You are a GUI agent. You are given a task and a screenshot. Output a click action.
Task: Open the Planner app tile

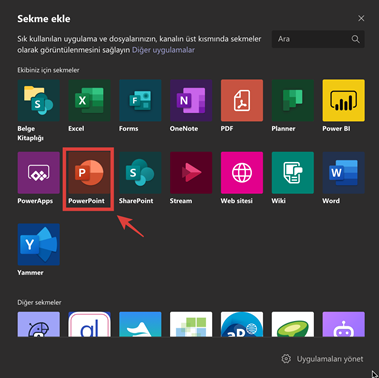click(293, 100)
